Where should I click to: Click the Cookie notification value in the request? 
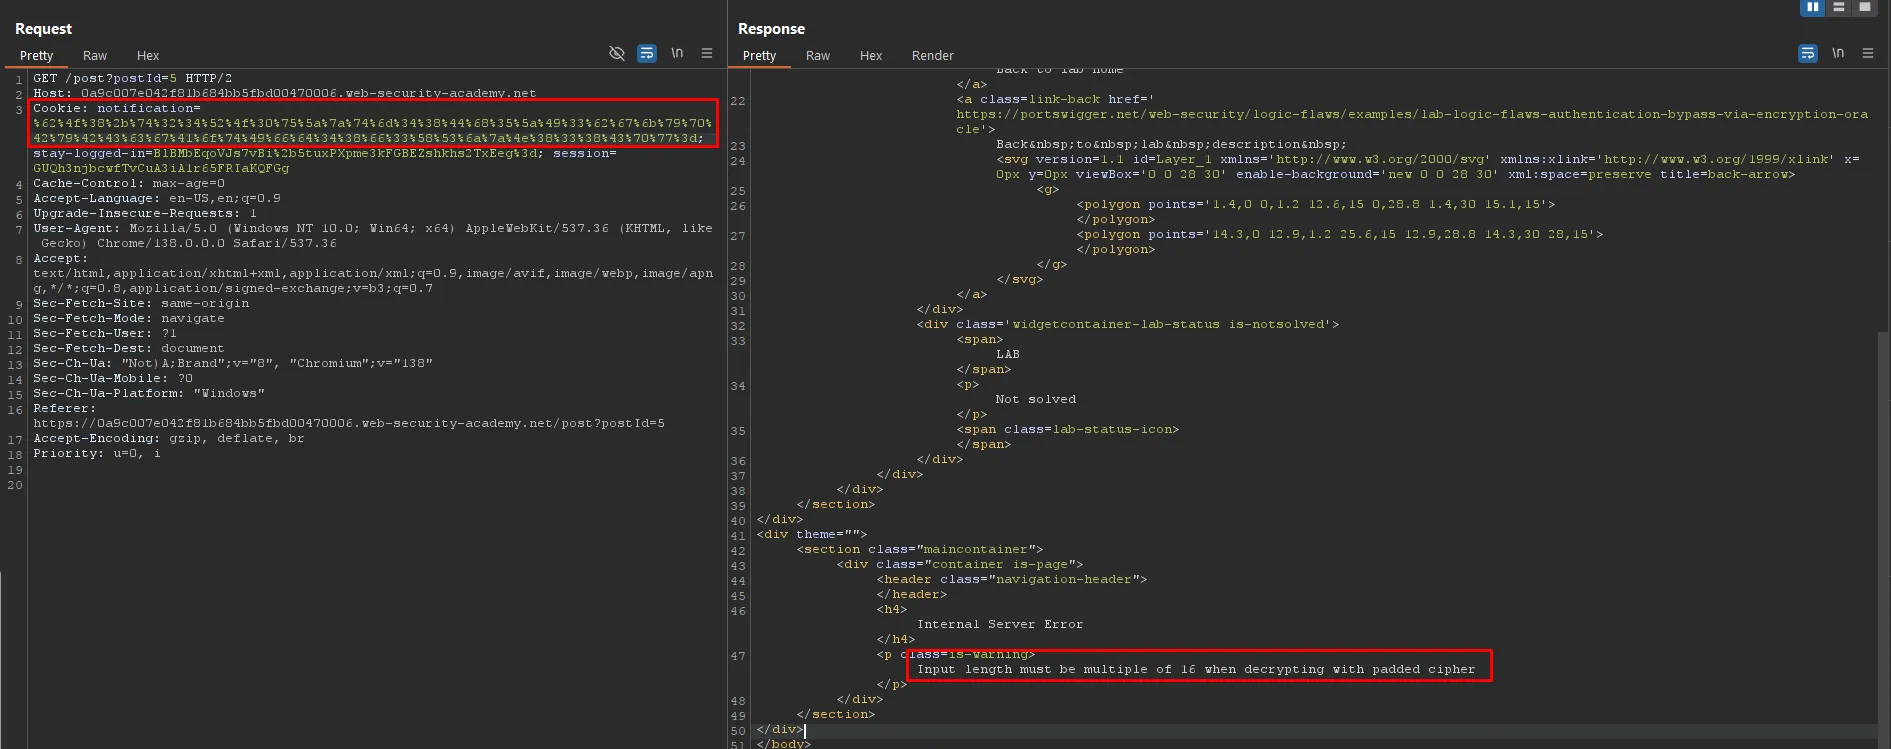click(372, 124)
